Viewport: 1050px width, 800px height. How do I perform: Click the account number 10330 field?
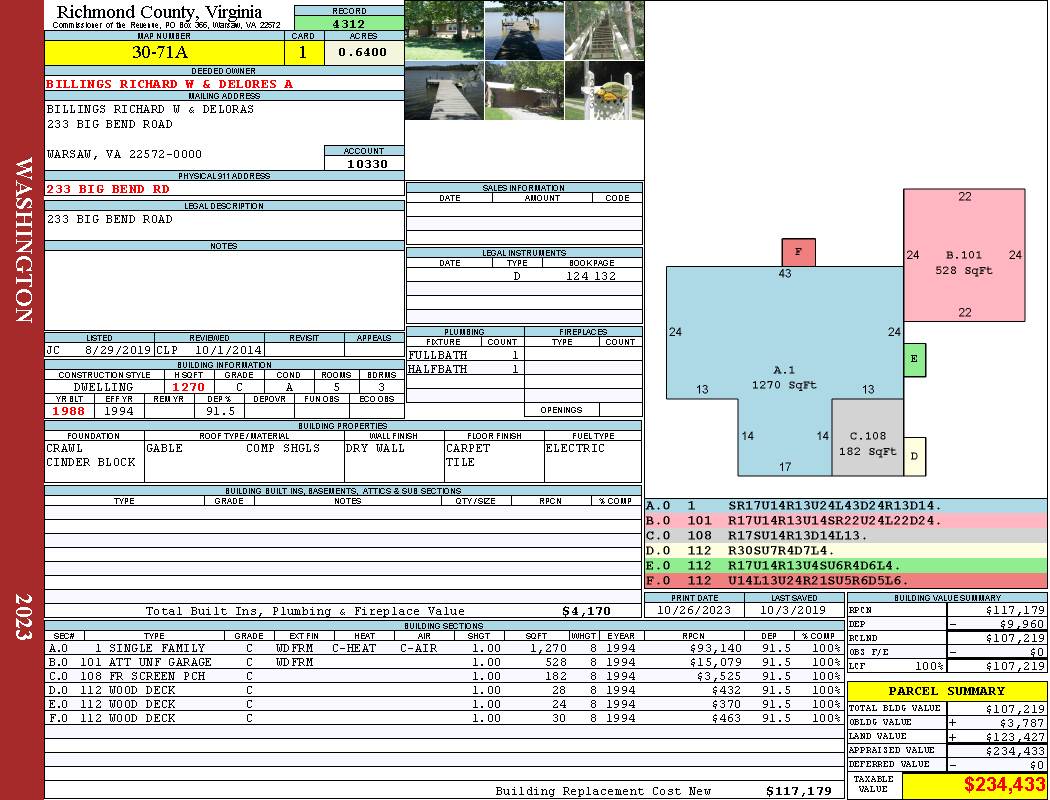[x=364, y=163]
